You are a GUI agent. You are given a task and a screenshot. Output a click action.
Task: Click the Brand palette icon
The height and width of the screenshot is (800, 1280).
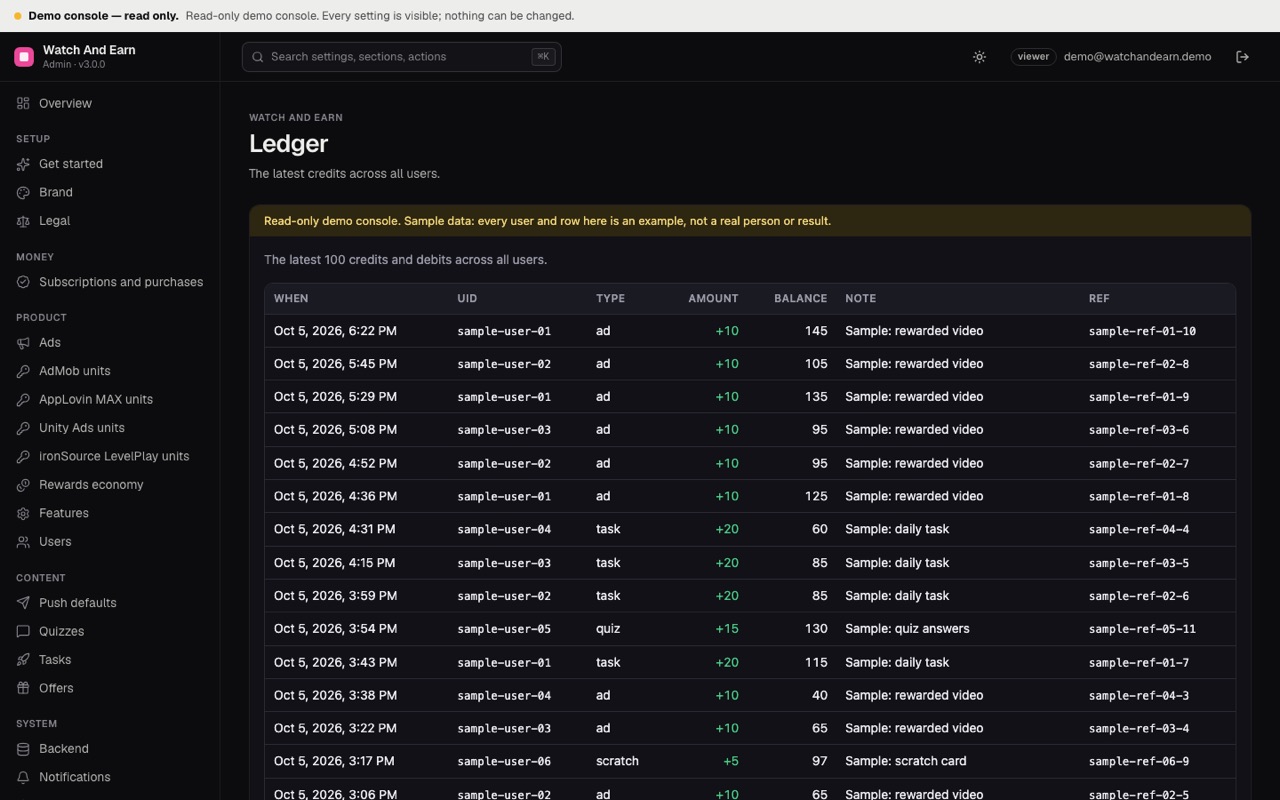[23, 192]
